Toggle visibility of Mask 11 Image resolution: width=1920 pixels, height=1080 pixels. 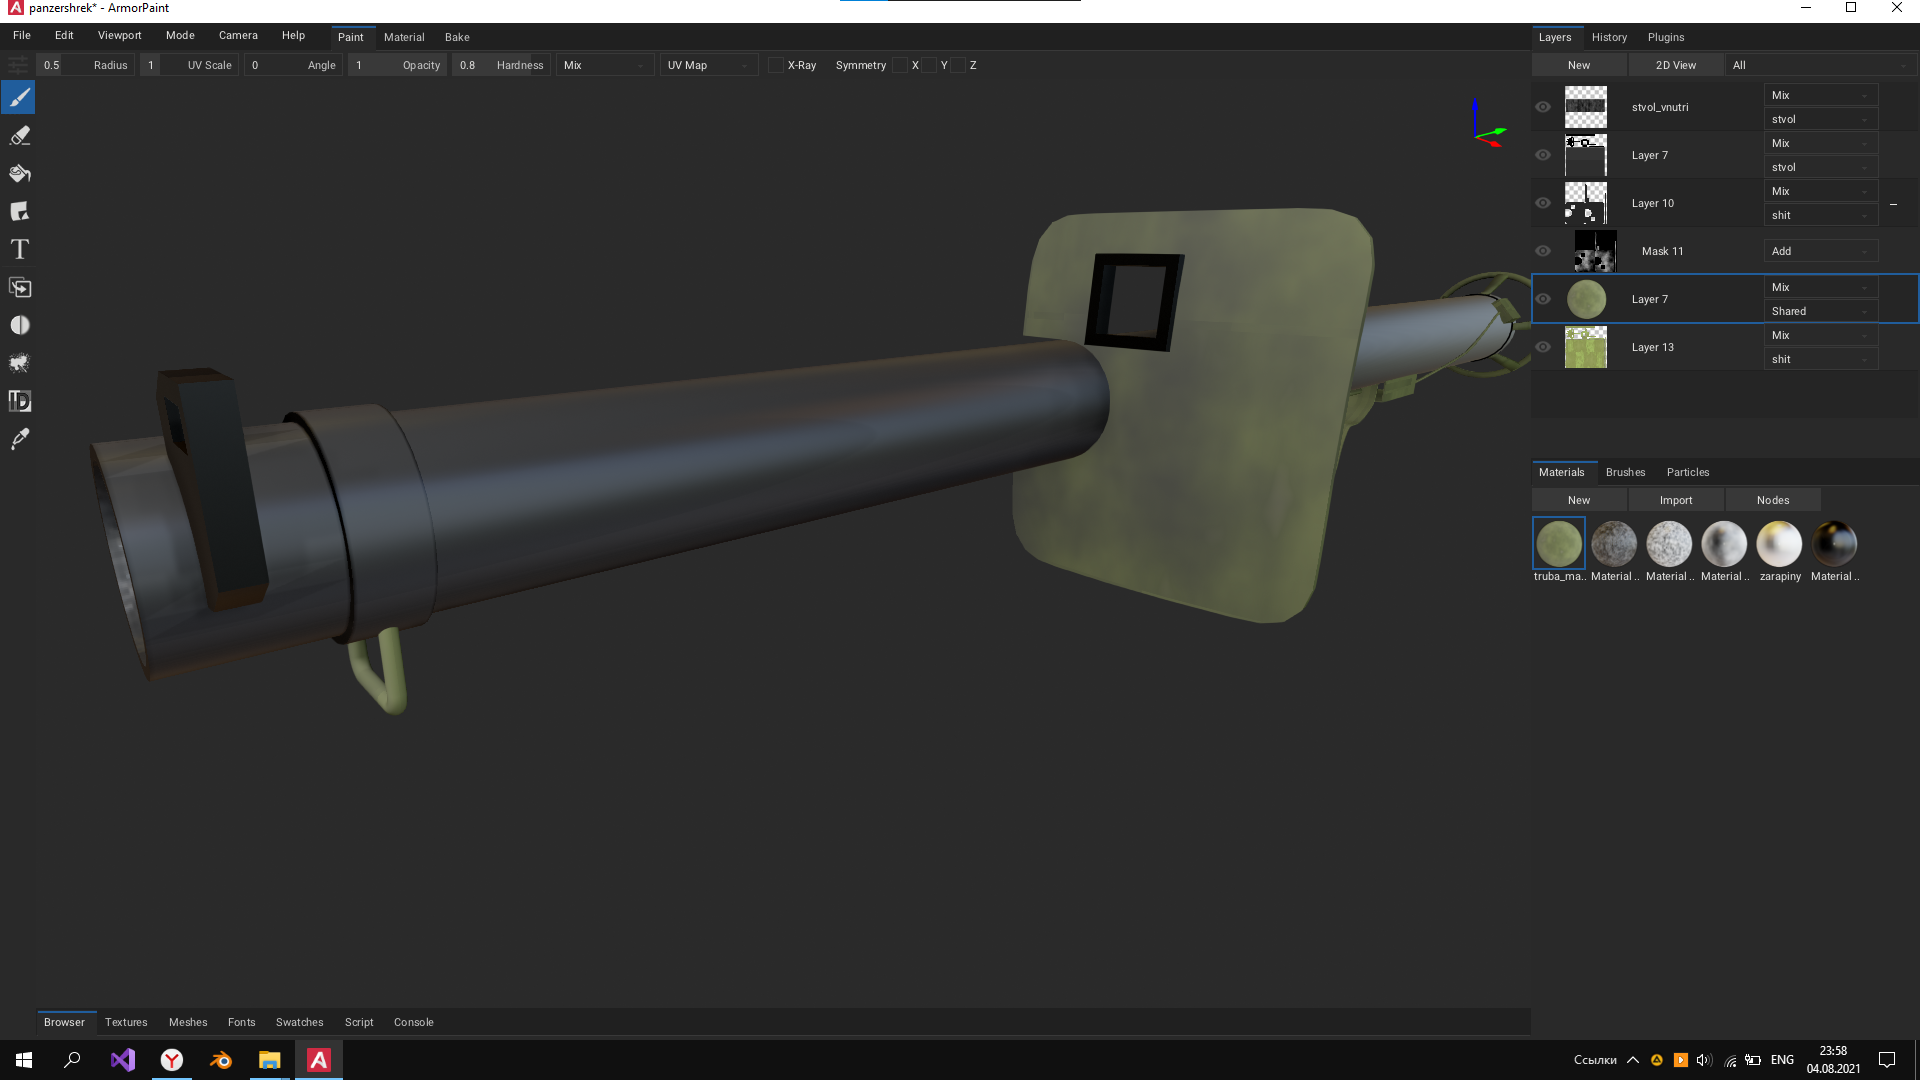click(x=1543, y=251)
